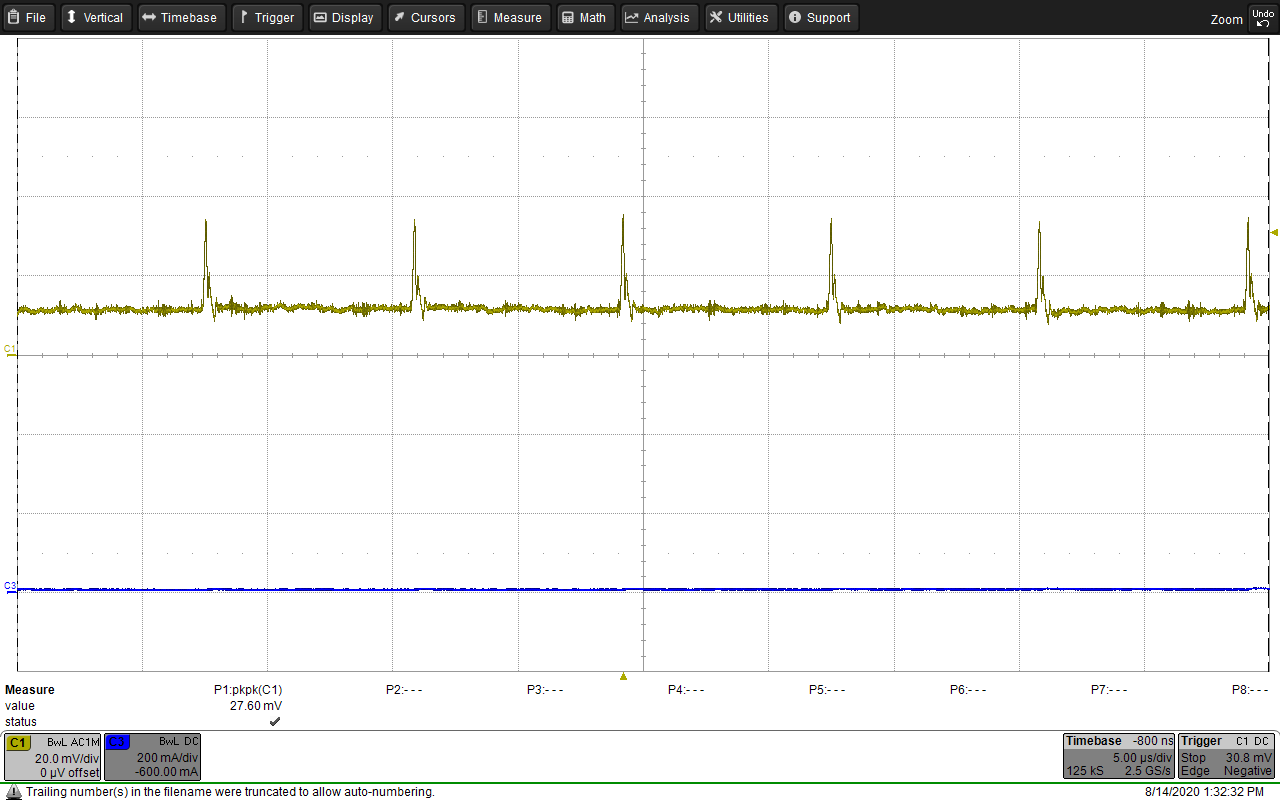Select the empty P8 measurement slot

(1250, 690)
